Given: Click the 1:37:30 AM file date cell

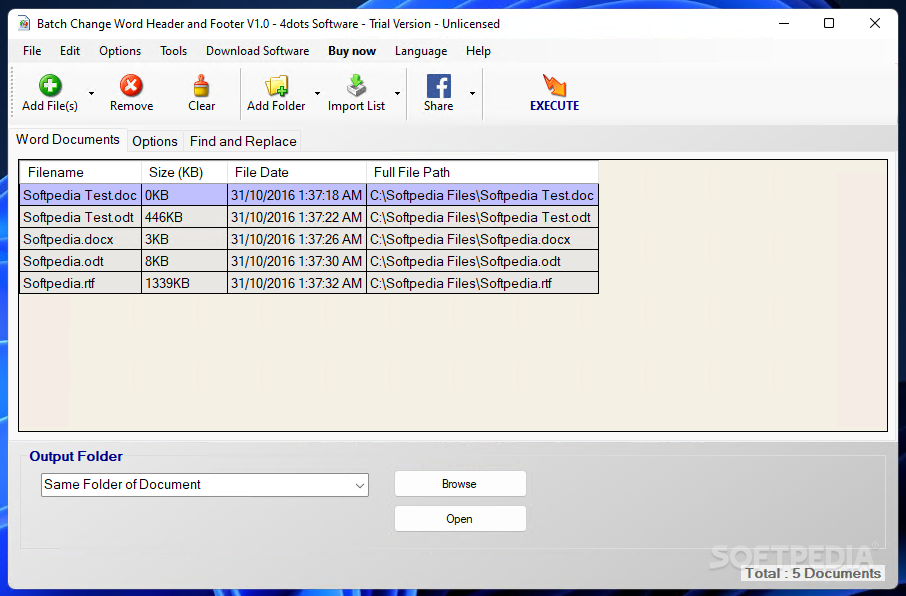Looking at the screenshot, I should coord(297,261).
